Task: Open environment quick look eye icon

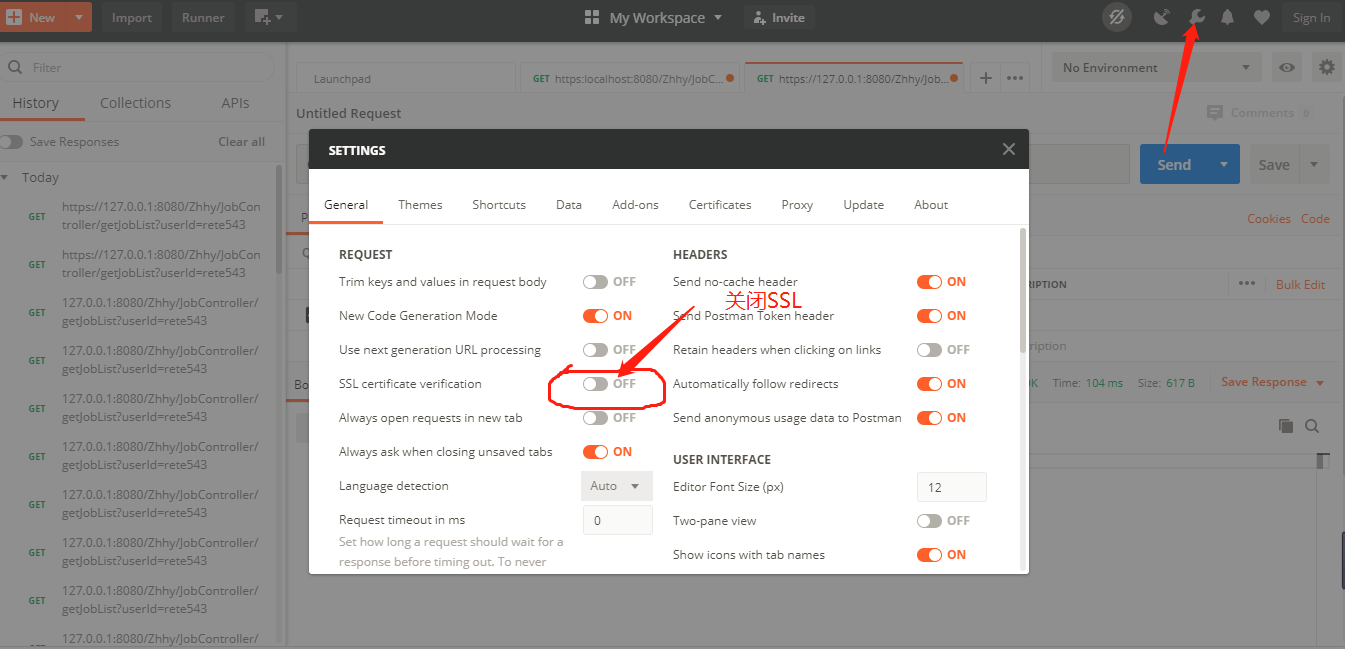Action: (1287, 67)
